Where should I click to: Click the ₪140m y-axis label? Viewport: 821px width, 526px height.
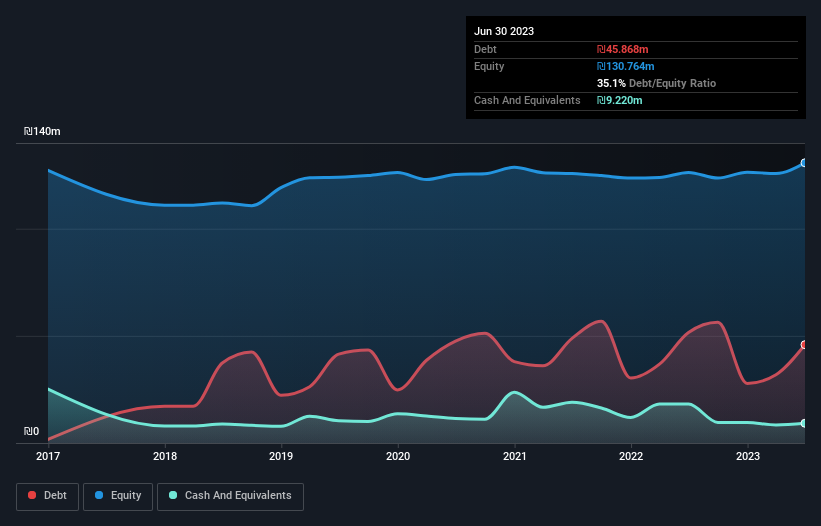pos(42,131)
